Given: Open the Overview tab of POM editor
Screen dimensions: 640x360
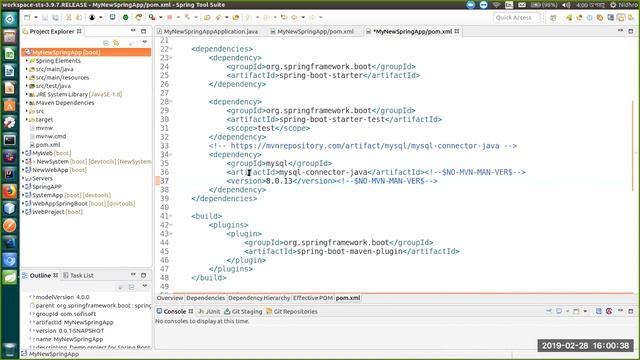Looking at the screenshot, I should pos(170,298).
